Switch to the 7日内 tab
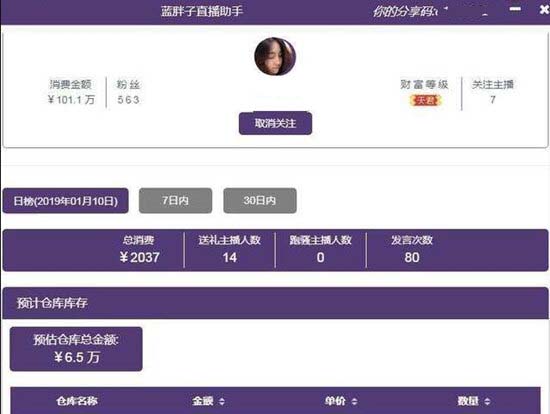The image size is (550, 414). pyautogui.click(x=175, y=200)
